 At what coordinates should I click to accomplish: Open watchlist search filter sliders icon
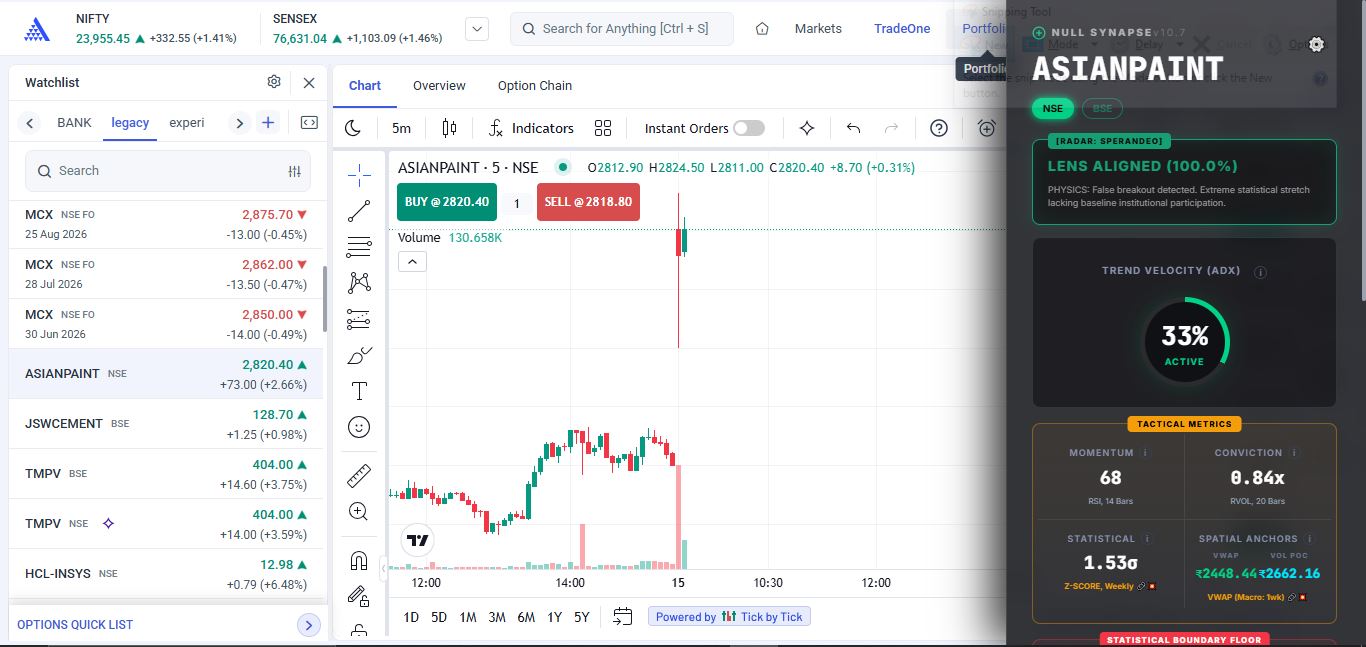click(294, 171)
